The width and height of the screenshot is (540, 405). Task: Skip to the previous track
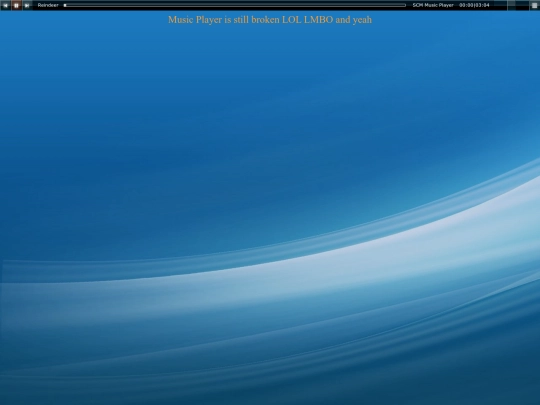point(6,5)
